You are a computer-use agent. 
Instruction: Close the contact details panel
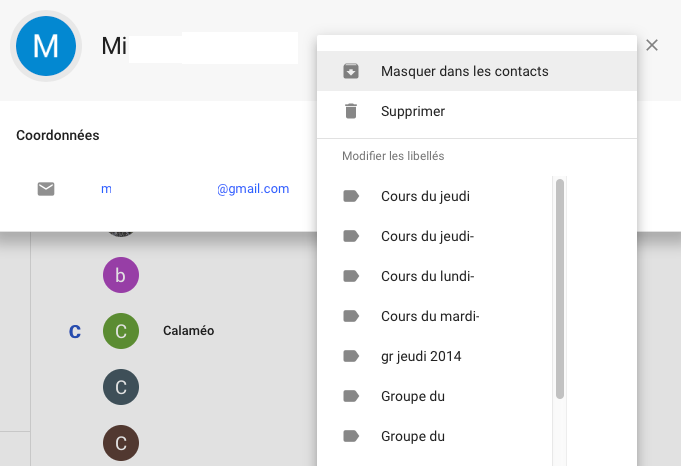(651, 45)
